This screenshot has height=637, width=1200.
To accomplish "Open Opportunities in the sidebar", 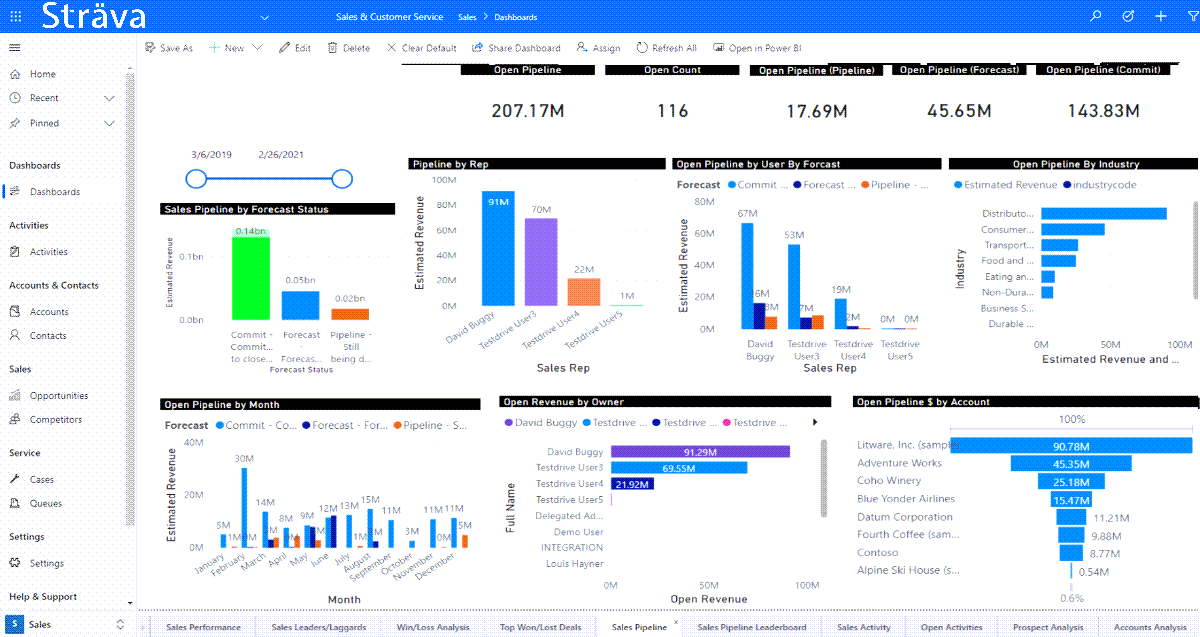I will click(x=59, y=396).
